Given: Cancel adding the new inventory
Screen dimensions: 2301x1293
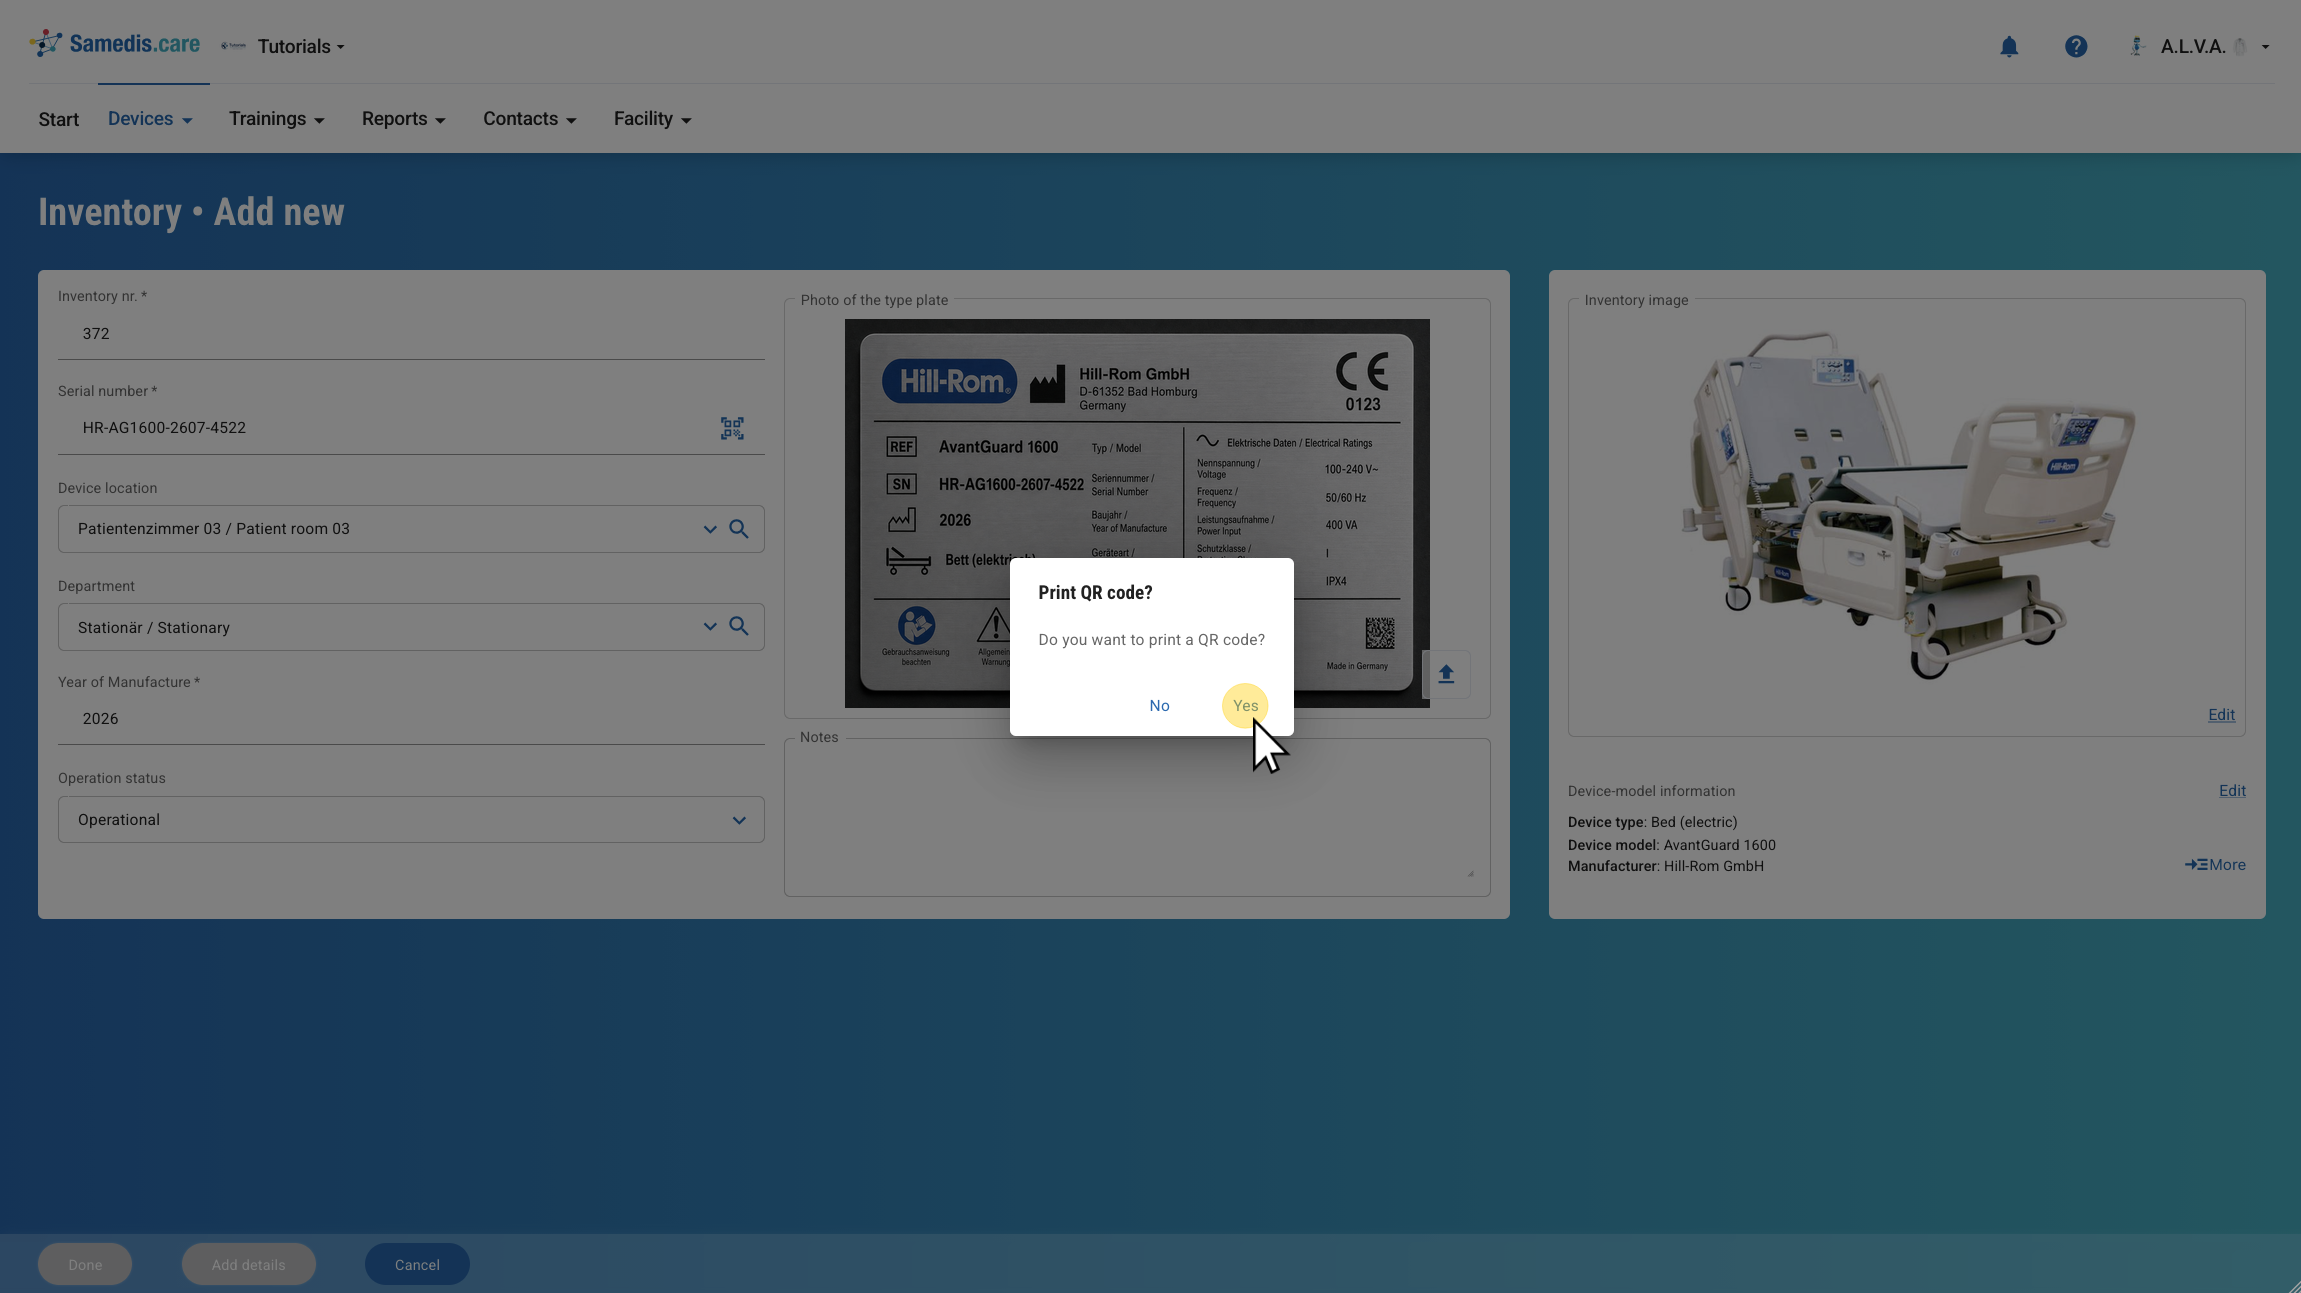Looking at the screenshot, I should pos(417,1265).
